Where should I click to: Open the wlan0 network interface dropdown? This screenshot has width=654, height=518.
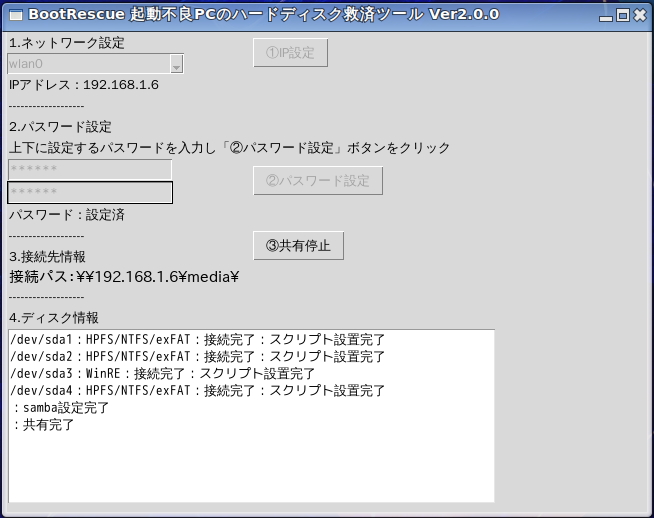click(176, 64)
